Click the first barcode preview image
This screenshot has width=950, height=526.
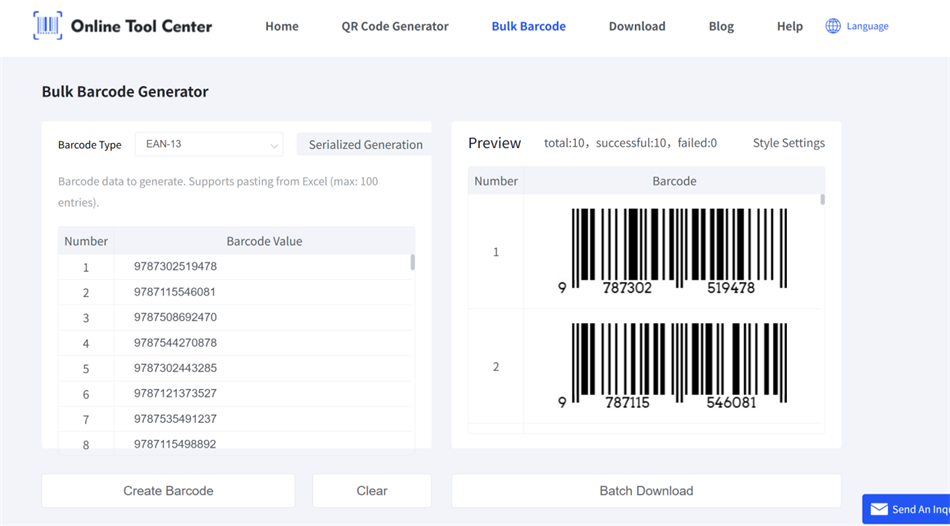tap(673, 251)
